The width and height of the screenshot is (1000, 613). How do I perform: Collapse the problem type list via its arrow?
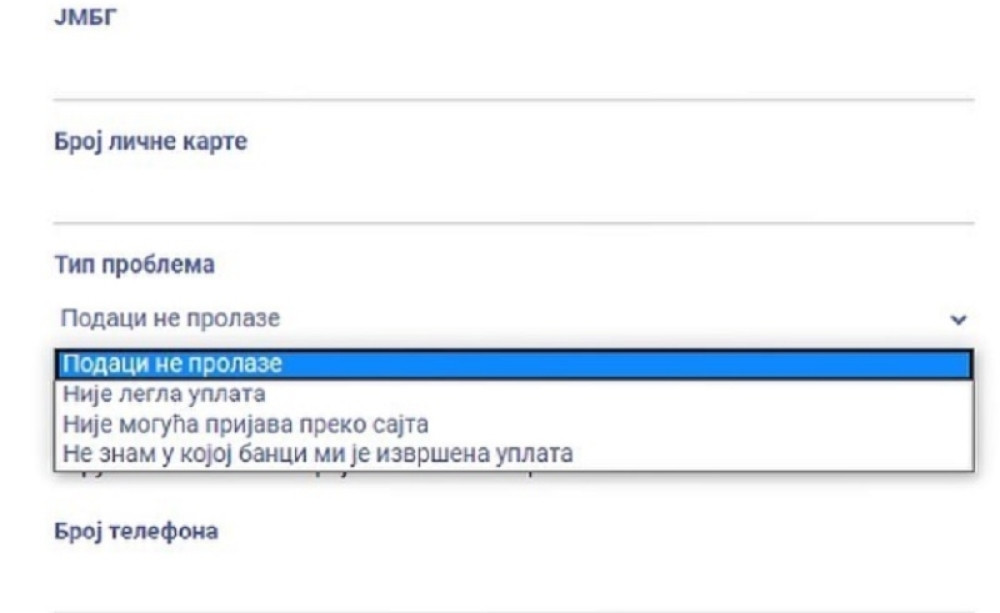point(958,320)
